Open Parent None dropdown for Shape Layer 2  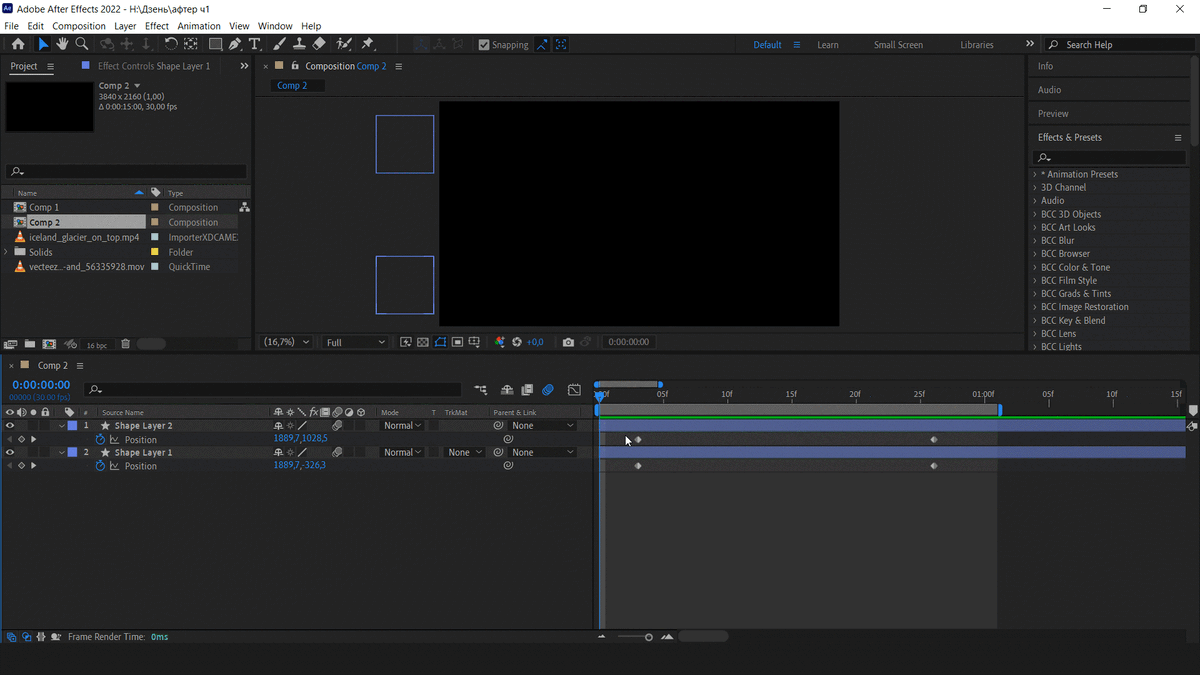[543, 426]
